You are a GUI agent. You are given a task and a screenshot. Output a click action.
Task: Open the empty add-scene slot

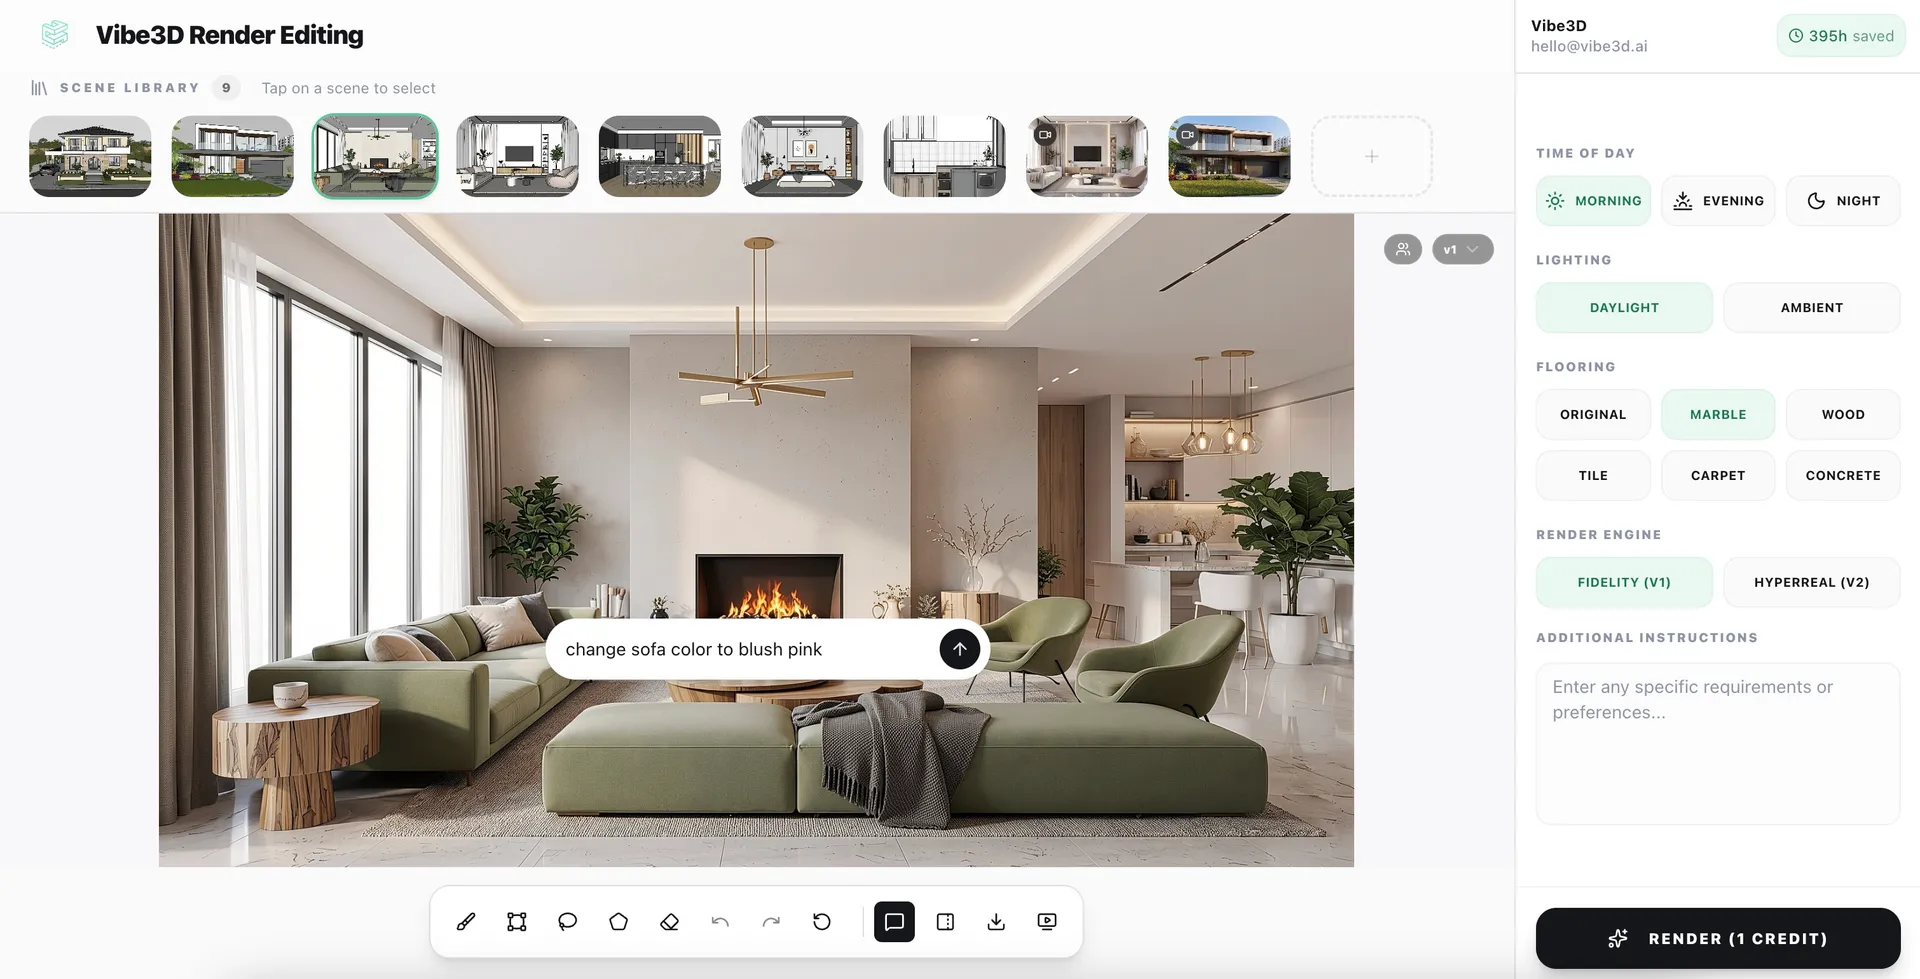(x=1371, y=156)
